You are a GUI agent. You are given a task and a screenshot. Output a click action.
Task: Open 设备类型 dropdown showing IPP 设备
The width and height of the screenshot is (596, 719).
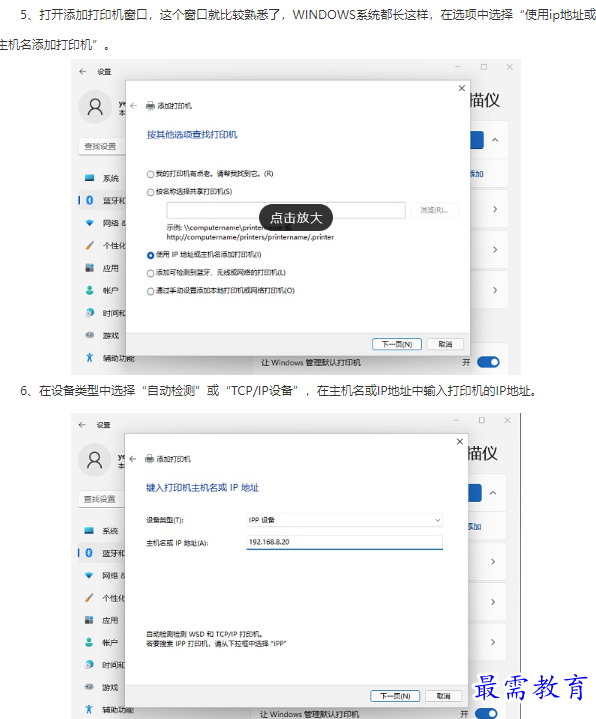coord(344,520)
